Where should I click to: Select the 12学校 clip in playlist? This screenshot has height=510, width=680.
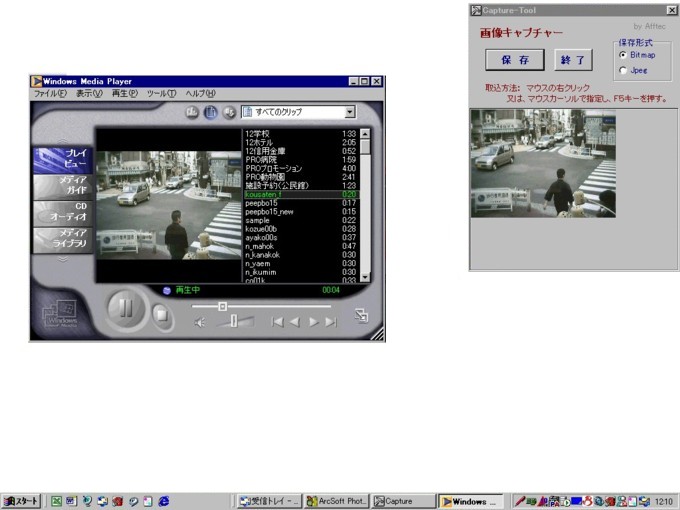(x=300, y=134)
